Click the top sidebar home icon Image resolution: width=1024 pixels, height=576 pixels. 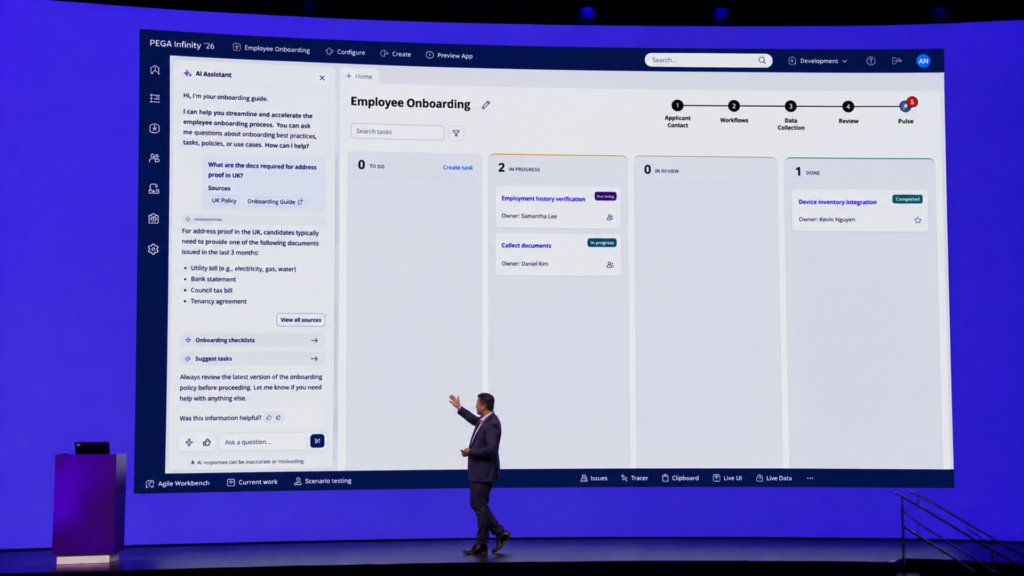pyautogui.click(x=155, y=70)
